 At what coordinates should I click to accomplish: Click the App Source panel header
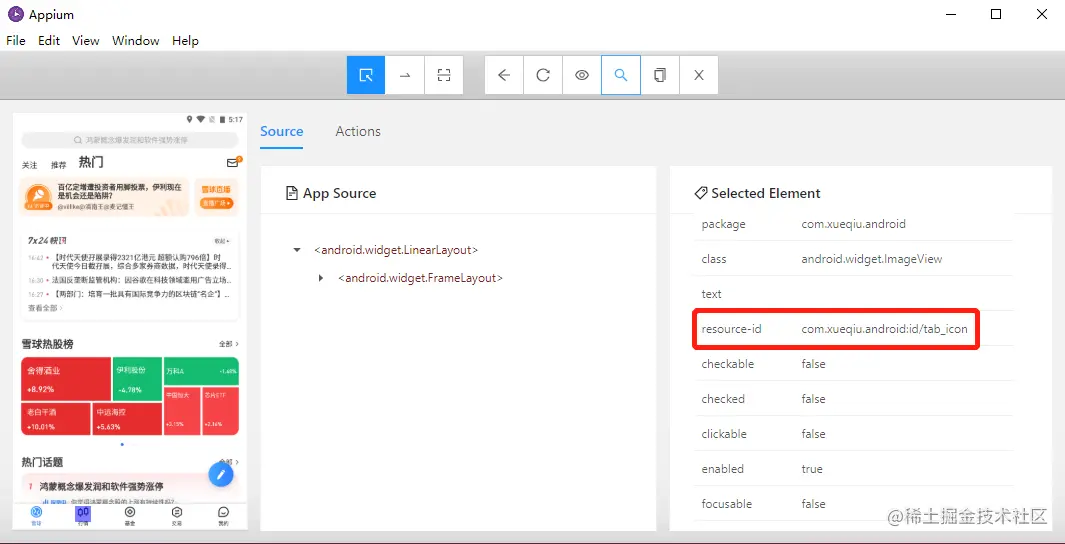pos(331,194)
